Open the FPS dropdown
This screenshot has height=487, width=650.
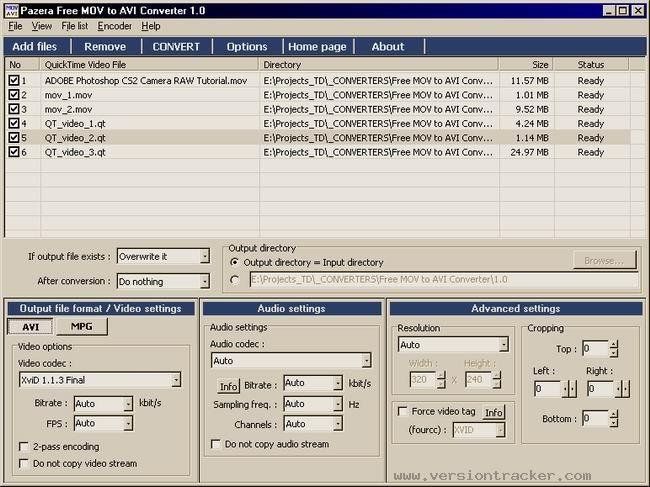(128, 423)
